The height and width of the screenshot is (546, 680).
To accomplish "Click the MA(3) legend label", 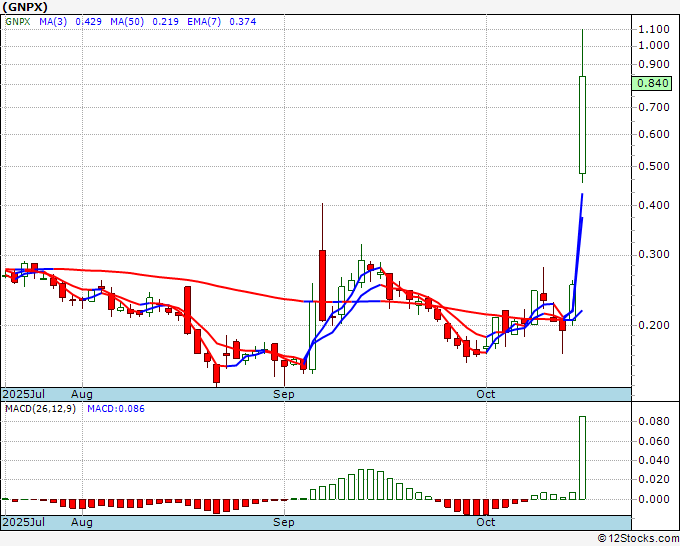I will point(53,22).
